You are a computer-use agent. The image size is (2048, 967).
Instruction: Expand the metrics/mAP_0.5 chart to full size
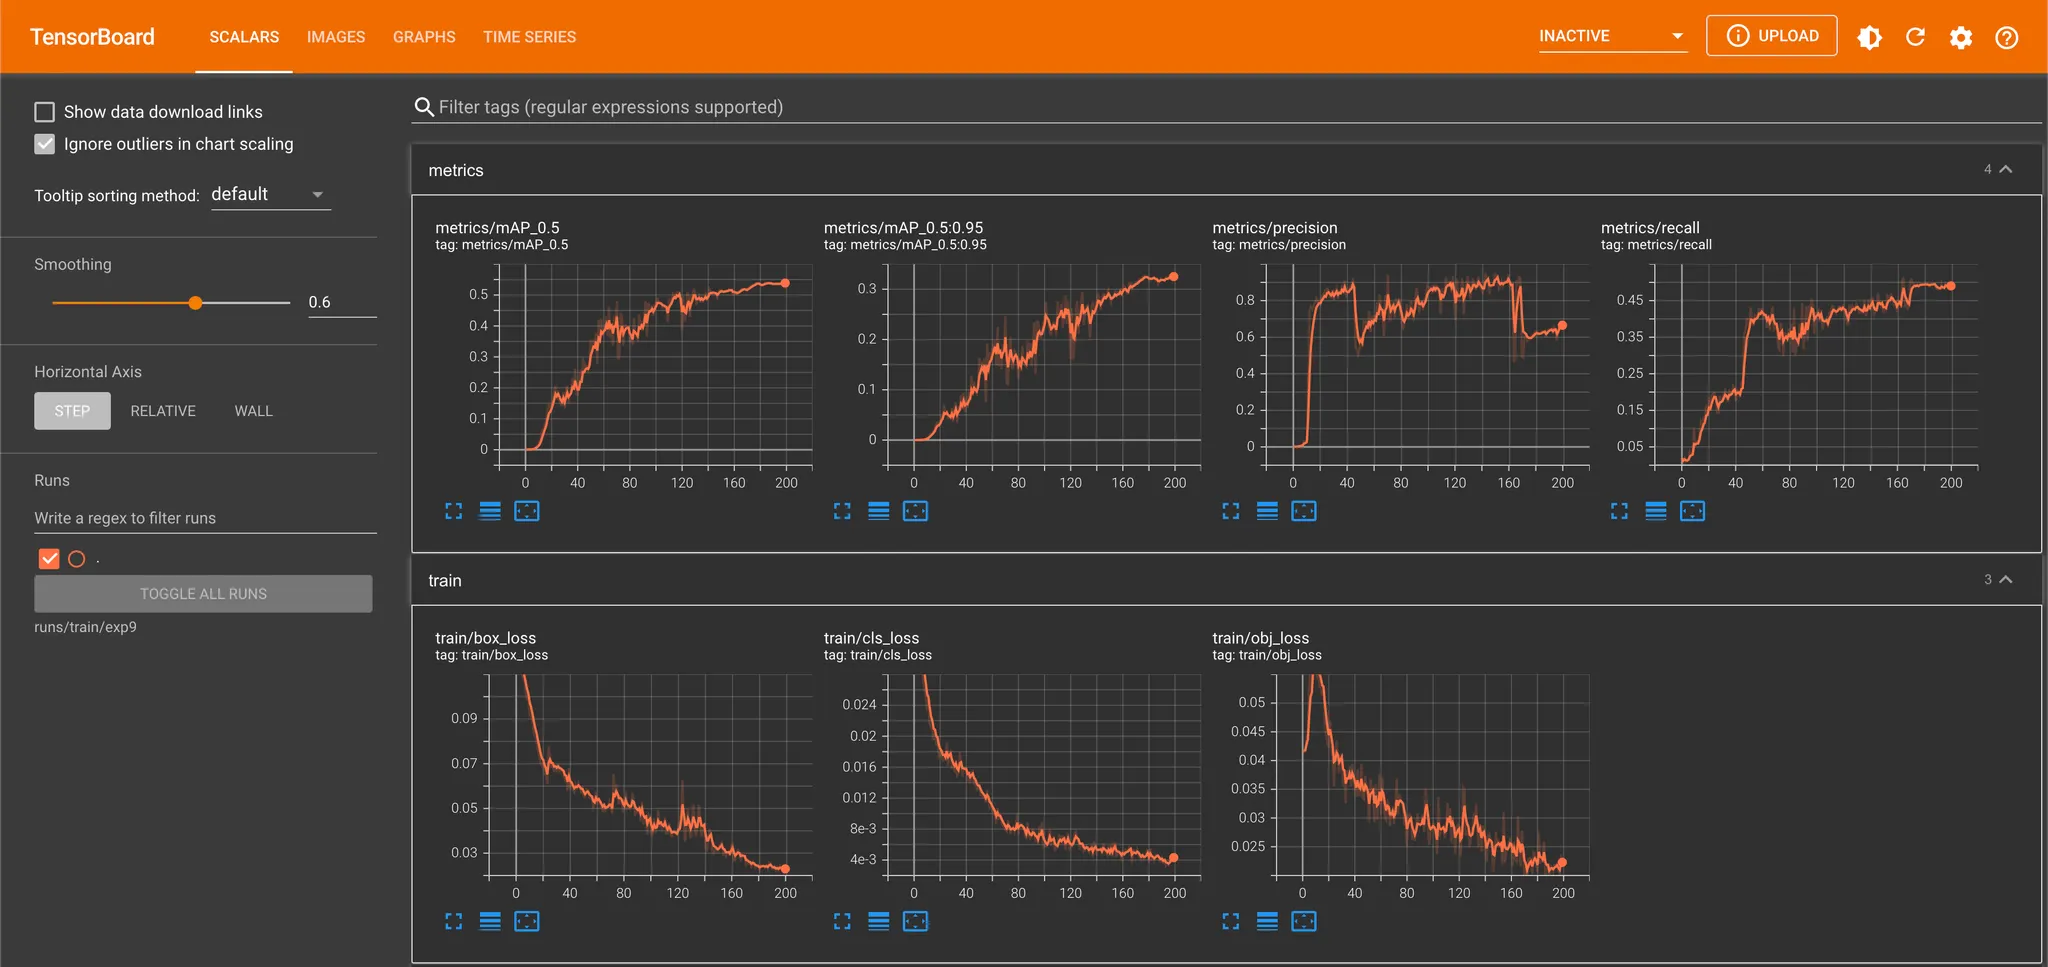tap(454, 511)
